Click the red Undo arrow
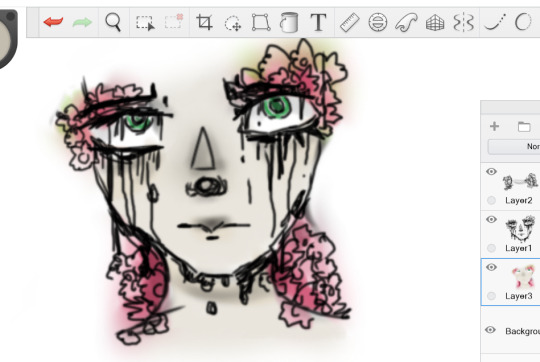The width and height of the screenshot is (540, 362). pos(53,22)
